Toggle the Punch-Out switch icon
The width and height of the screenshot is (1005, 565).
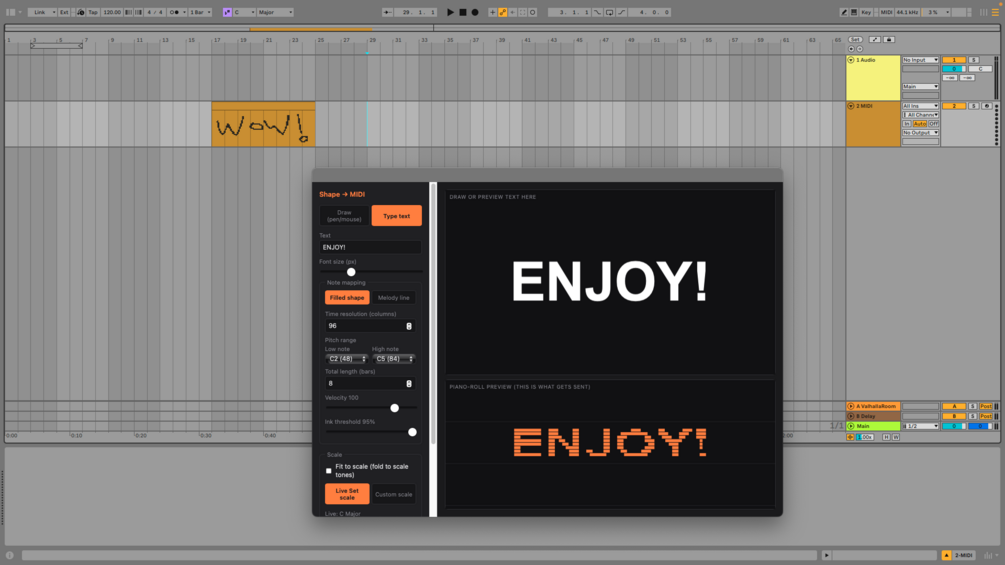coord(622,12)
